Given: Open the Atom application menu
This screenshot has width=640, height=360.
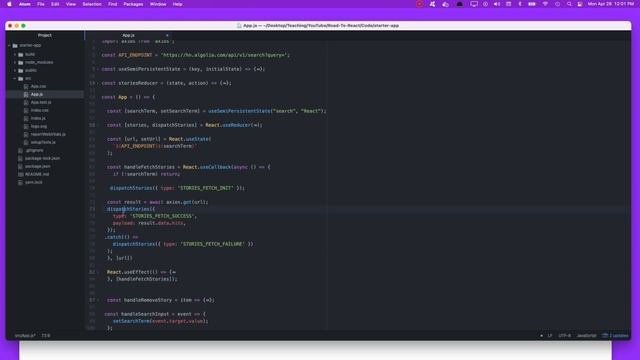Looking at the screenshot, I should coord(25,4).
